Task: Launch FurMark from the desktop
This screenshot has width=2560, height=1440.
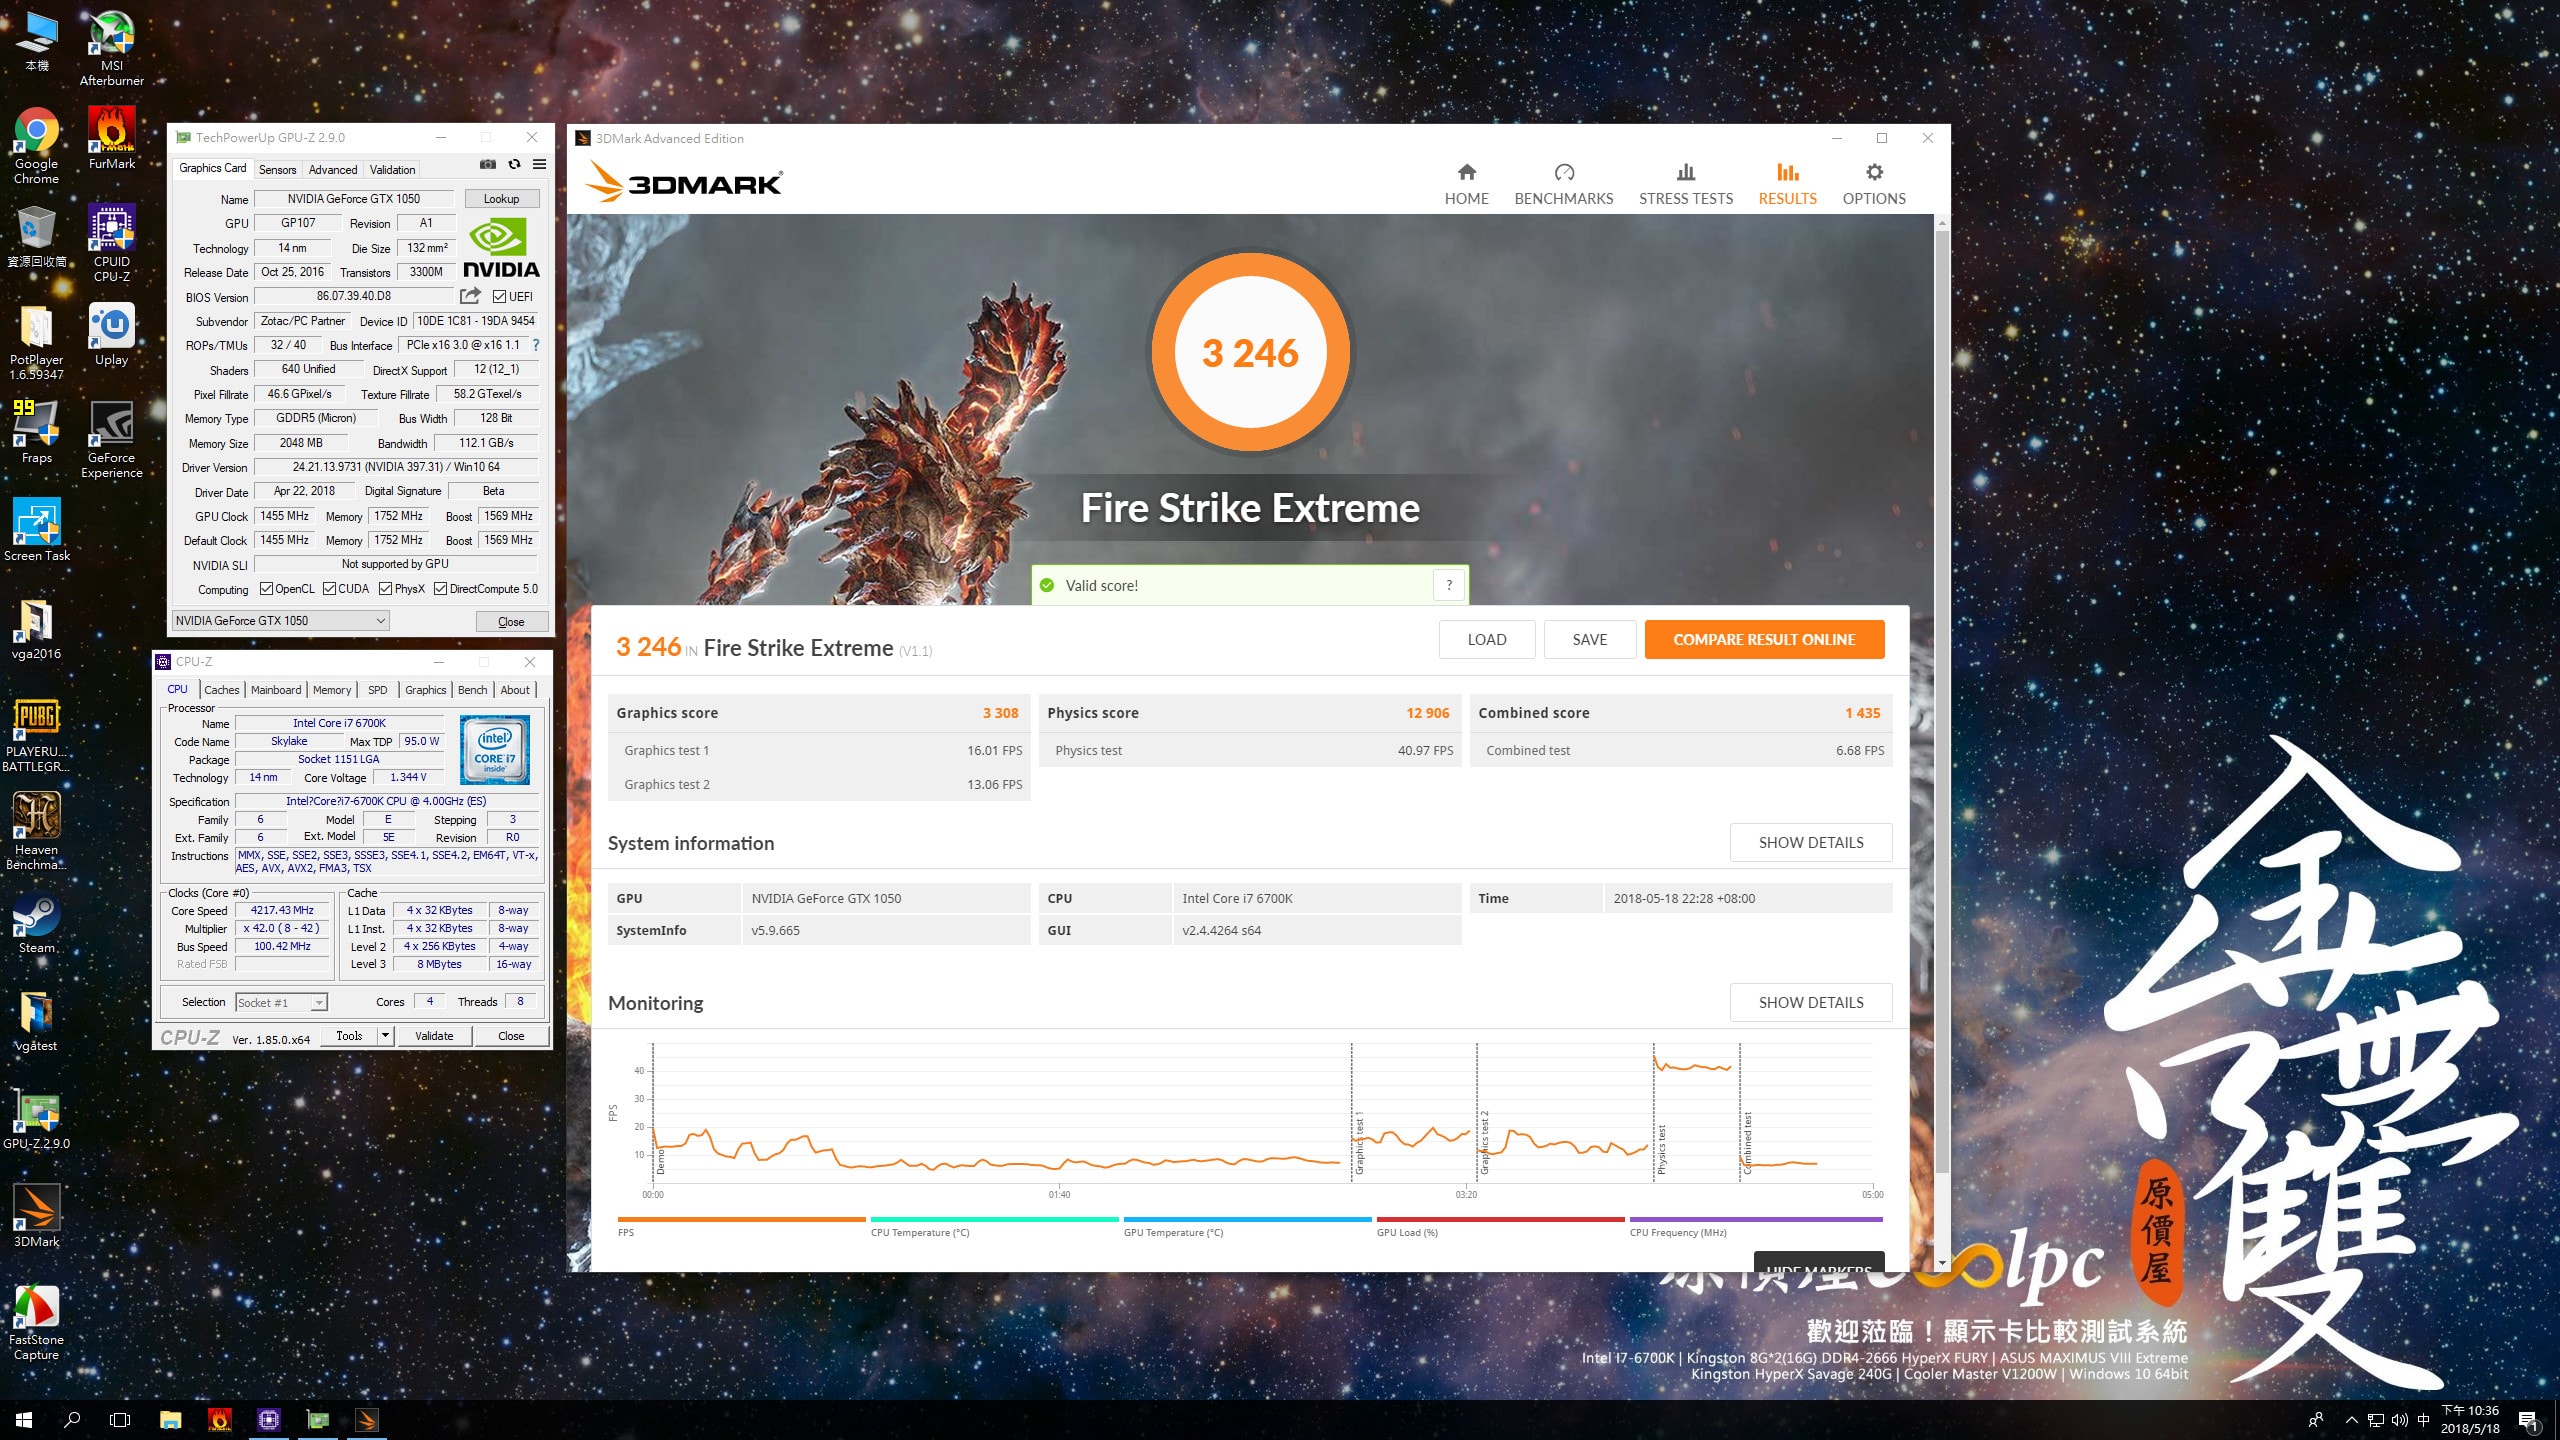Action: (x=111, y=138)
